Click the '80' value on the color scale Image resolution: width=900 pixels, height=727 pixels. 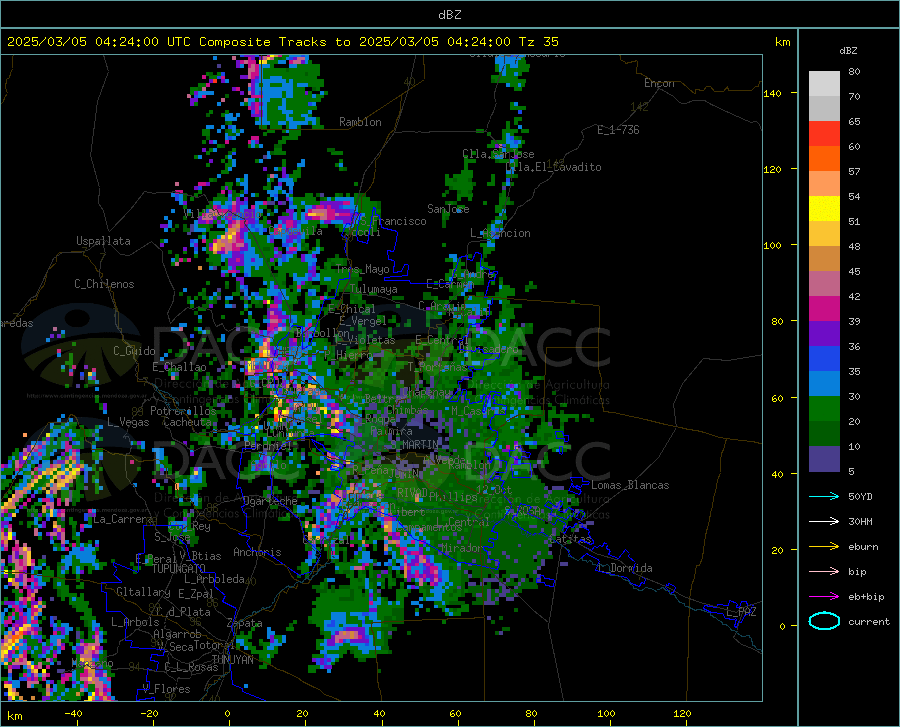(854, 71)
